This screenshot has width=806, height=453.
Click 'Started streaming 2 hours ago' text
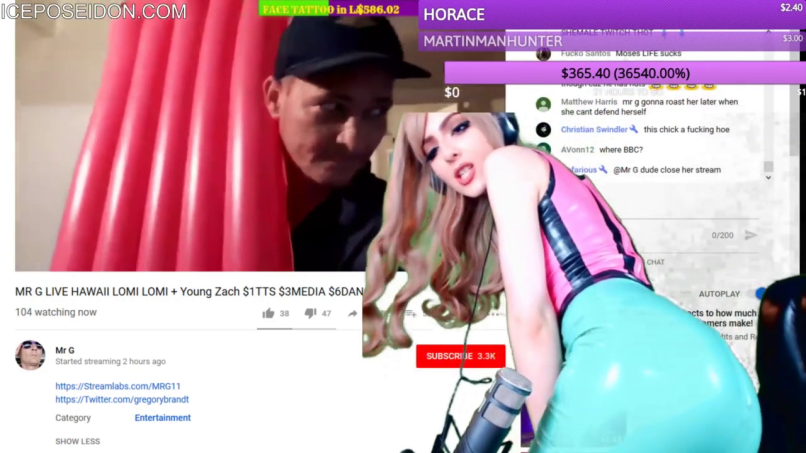click(x=111, y=361)
